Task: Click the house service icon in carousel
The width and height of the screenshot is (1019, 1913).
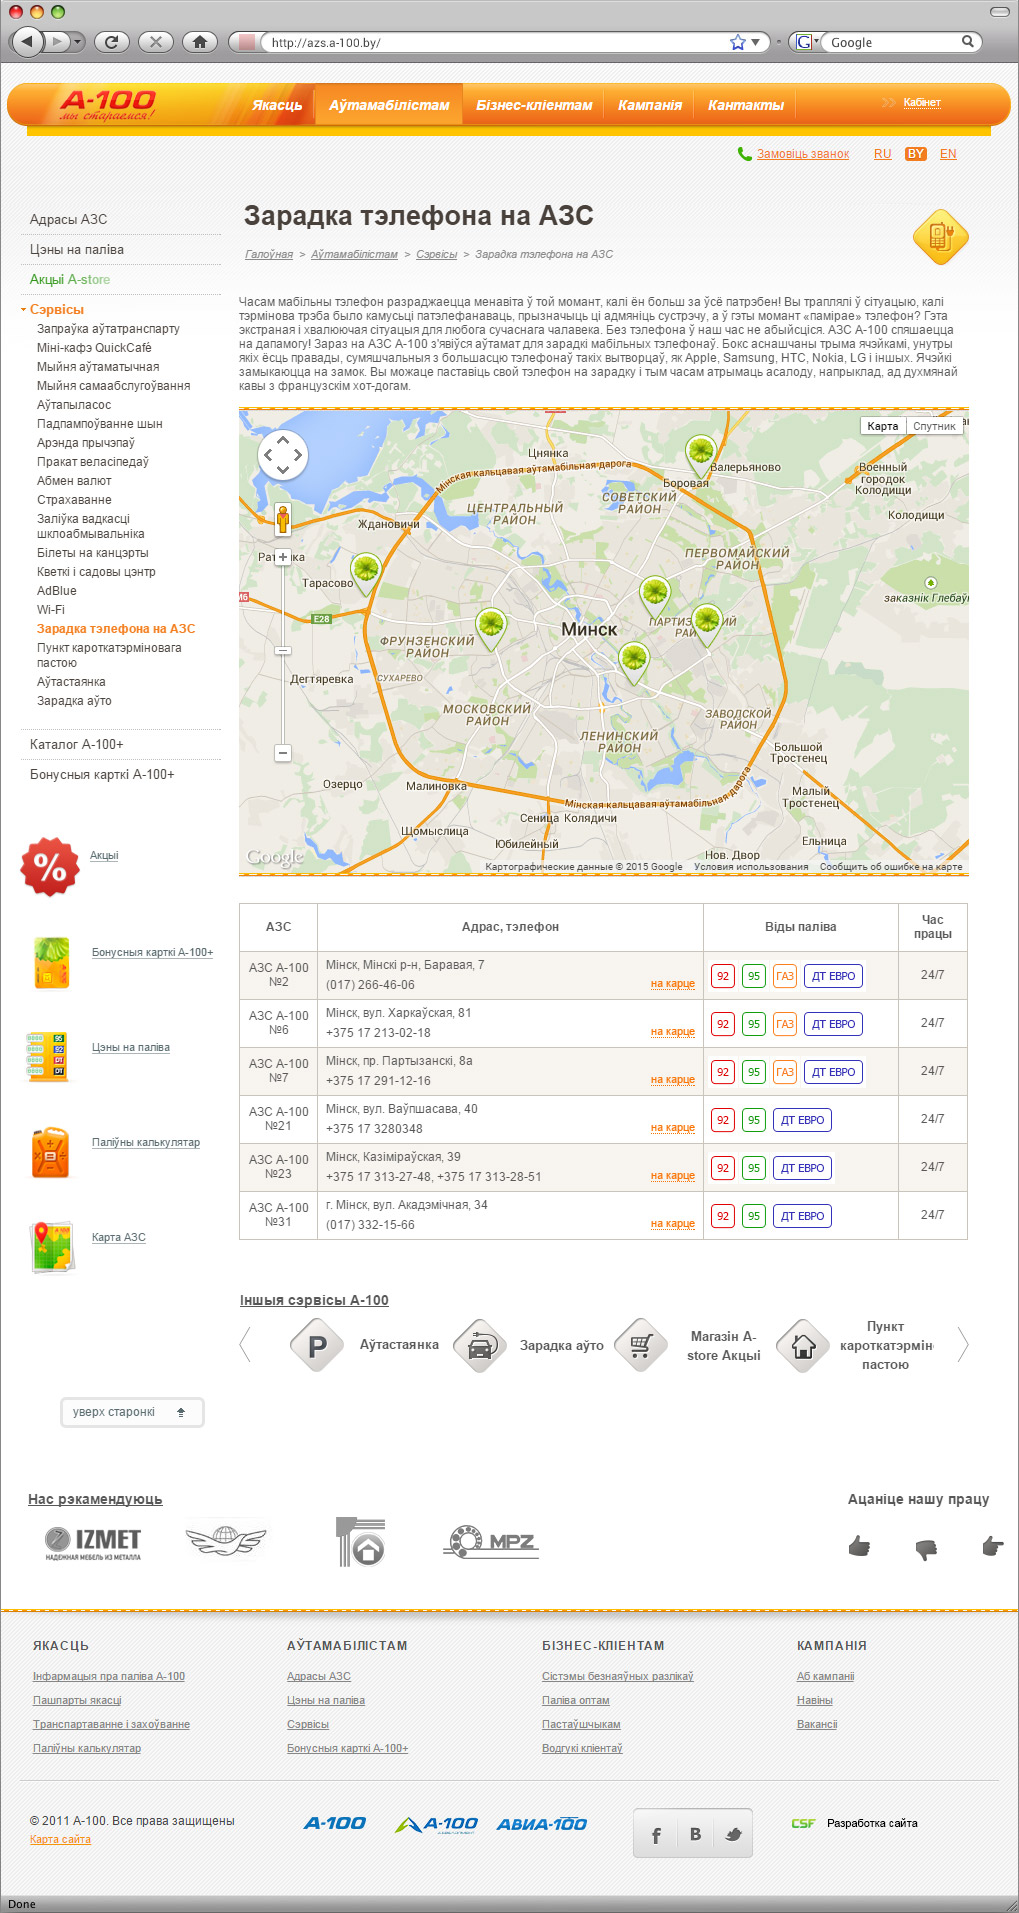Action: coord(803,1346)
